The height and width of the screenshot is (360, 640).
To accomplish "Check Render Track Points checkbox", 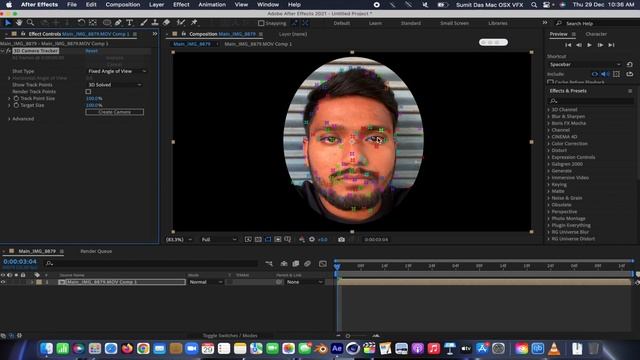I will [88, 92].
